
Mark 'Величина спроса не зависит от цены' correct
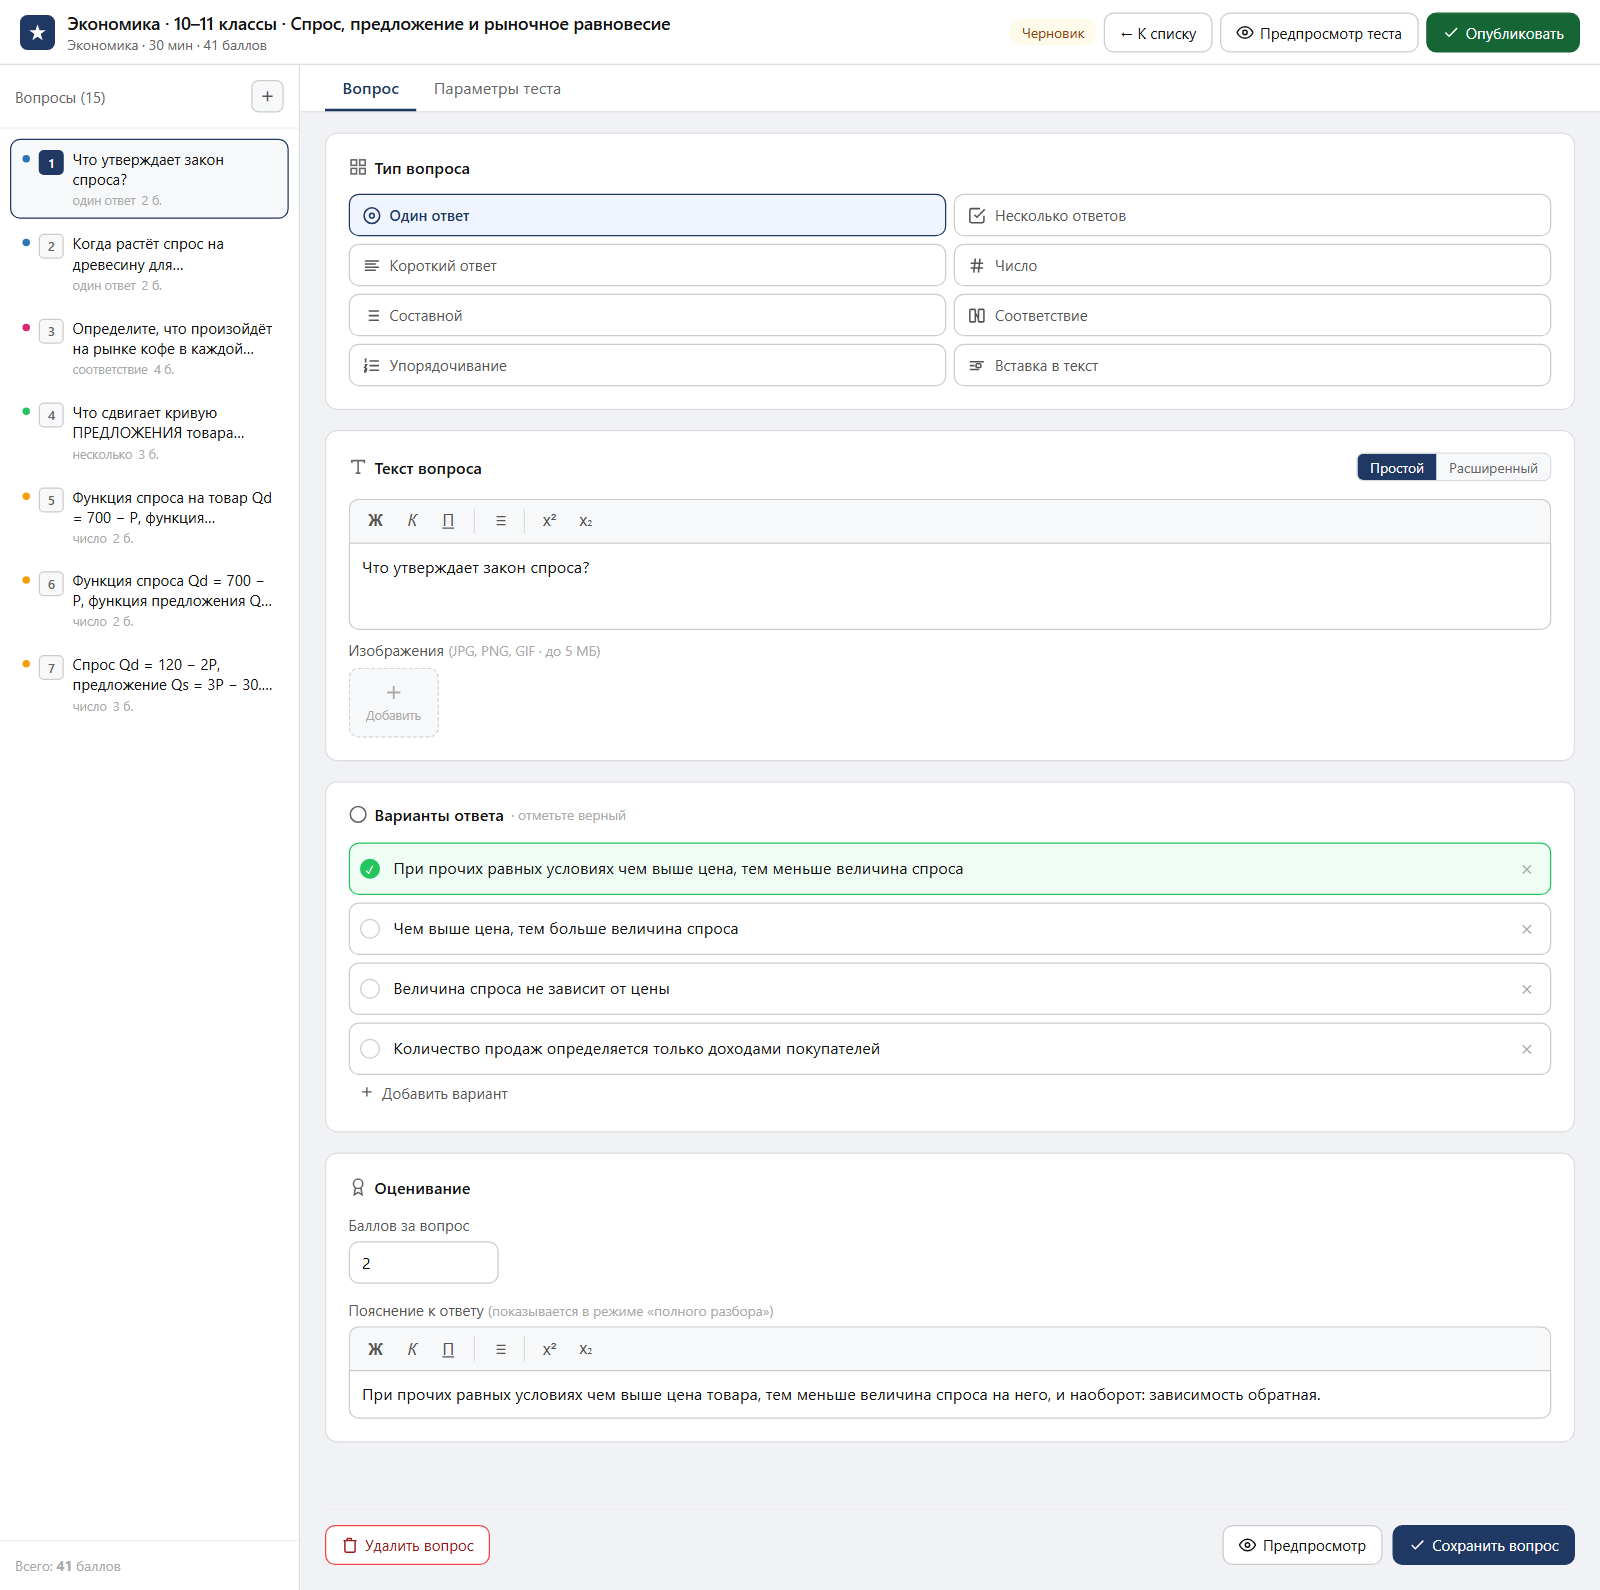(x=370, y=989)
